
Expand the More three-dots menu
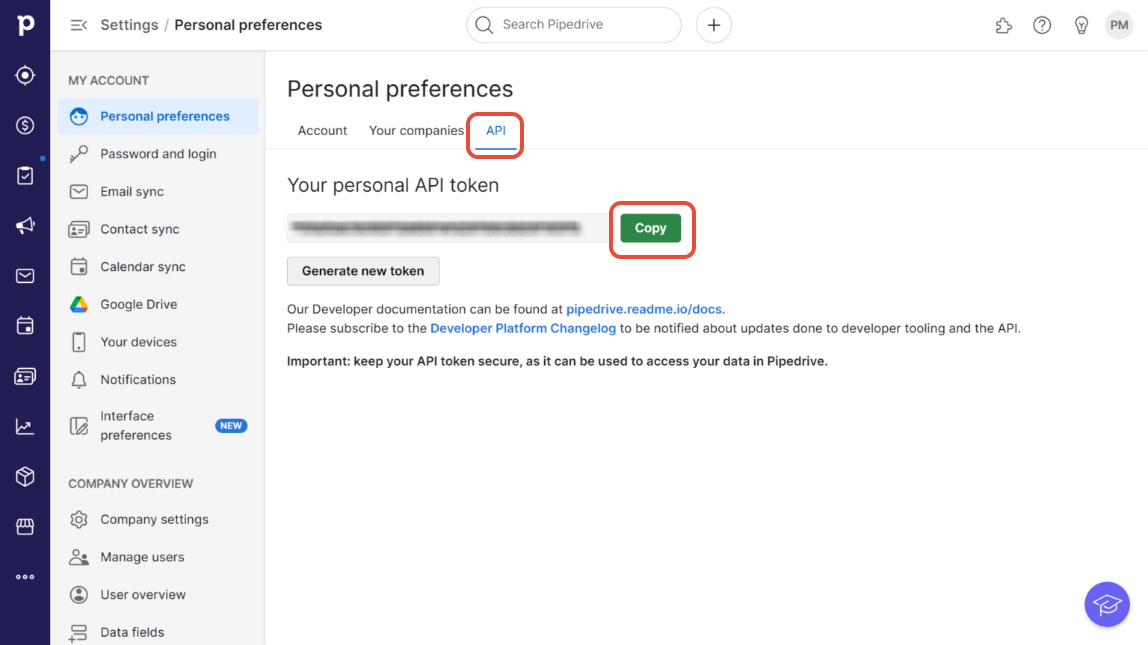click(25, 577)
